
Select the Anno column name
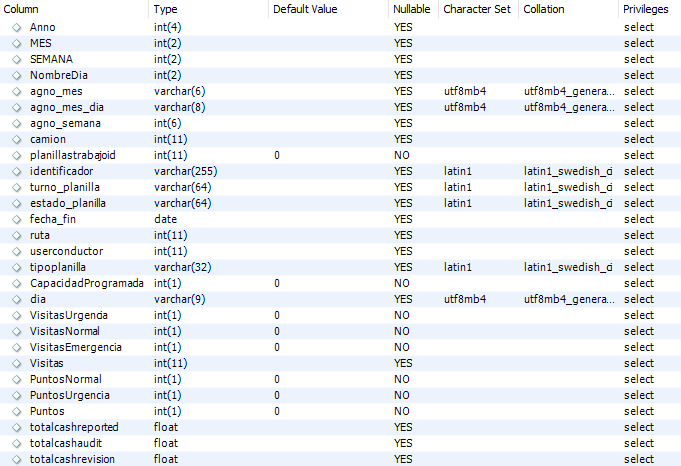point(43,27)
